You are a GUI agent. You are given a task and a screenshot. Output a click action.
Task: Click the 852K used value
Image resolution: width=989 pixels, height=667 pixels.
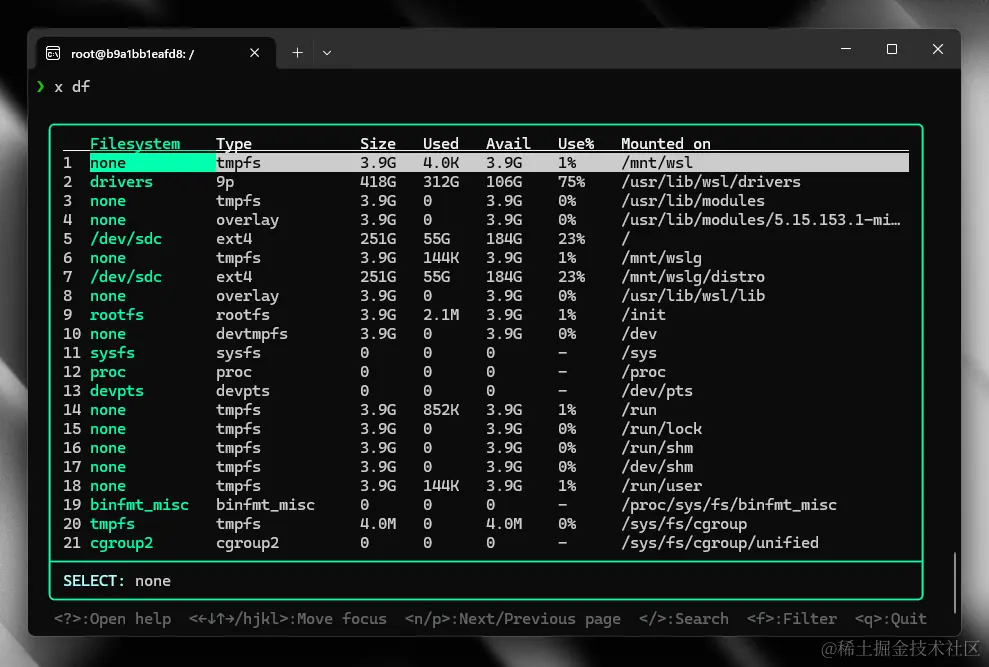point(441,410)
